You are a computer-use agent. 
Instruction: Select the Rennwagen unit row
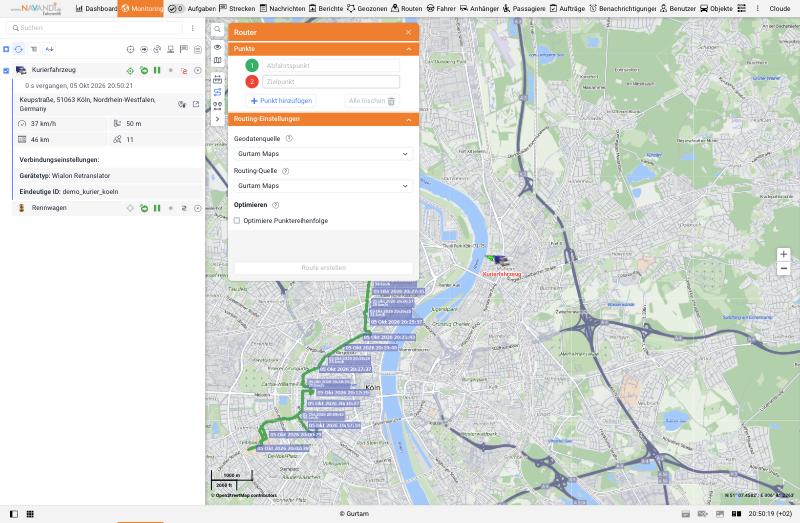click(x=108, y=208)
